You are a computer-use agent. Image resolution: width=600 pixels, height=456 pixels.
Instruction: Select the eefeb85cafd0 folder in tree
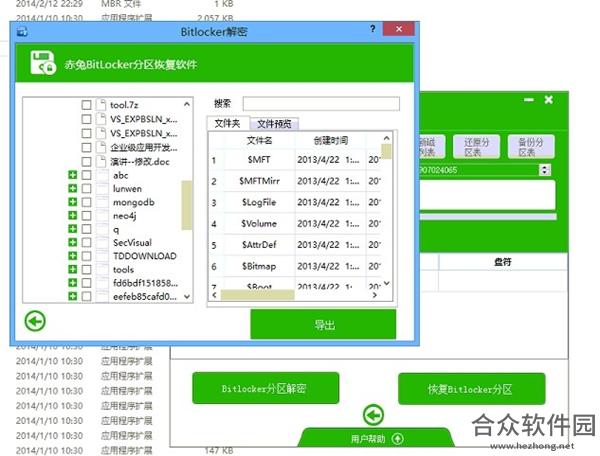145,296
